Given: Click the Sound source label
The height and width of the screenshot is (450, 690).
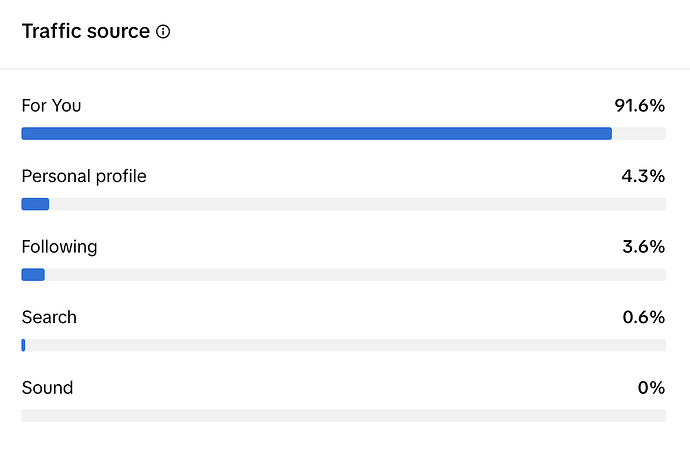Looking at the screenshot, I should click(x=47, y=388).
